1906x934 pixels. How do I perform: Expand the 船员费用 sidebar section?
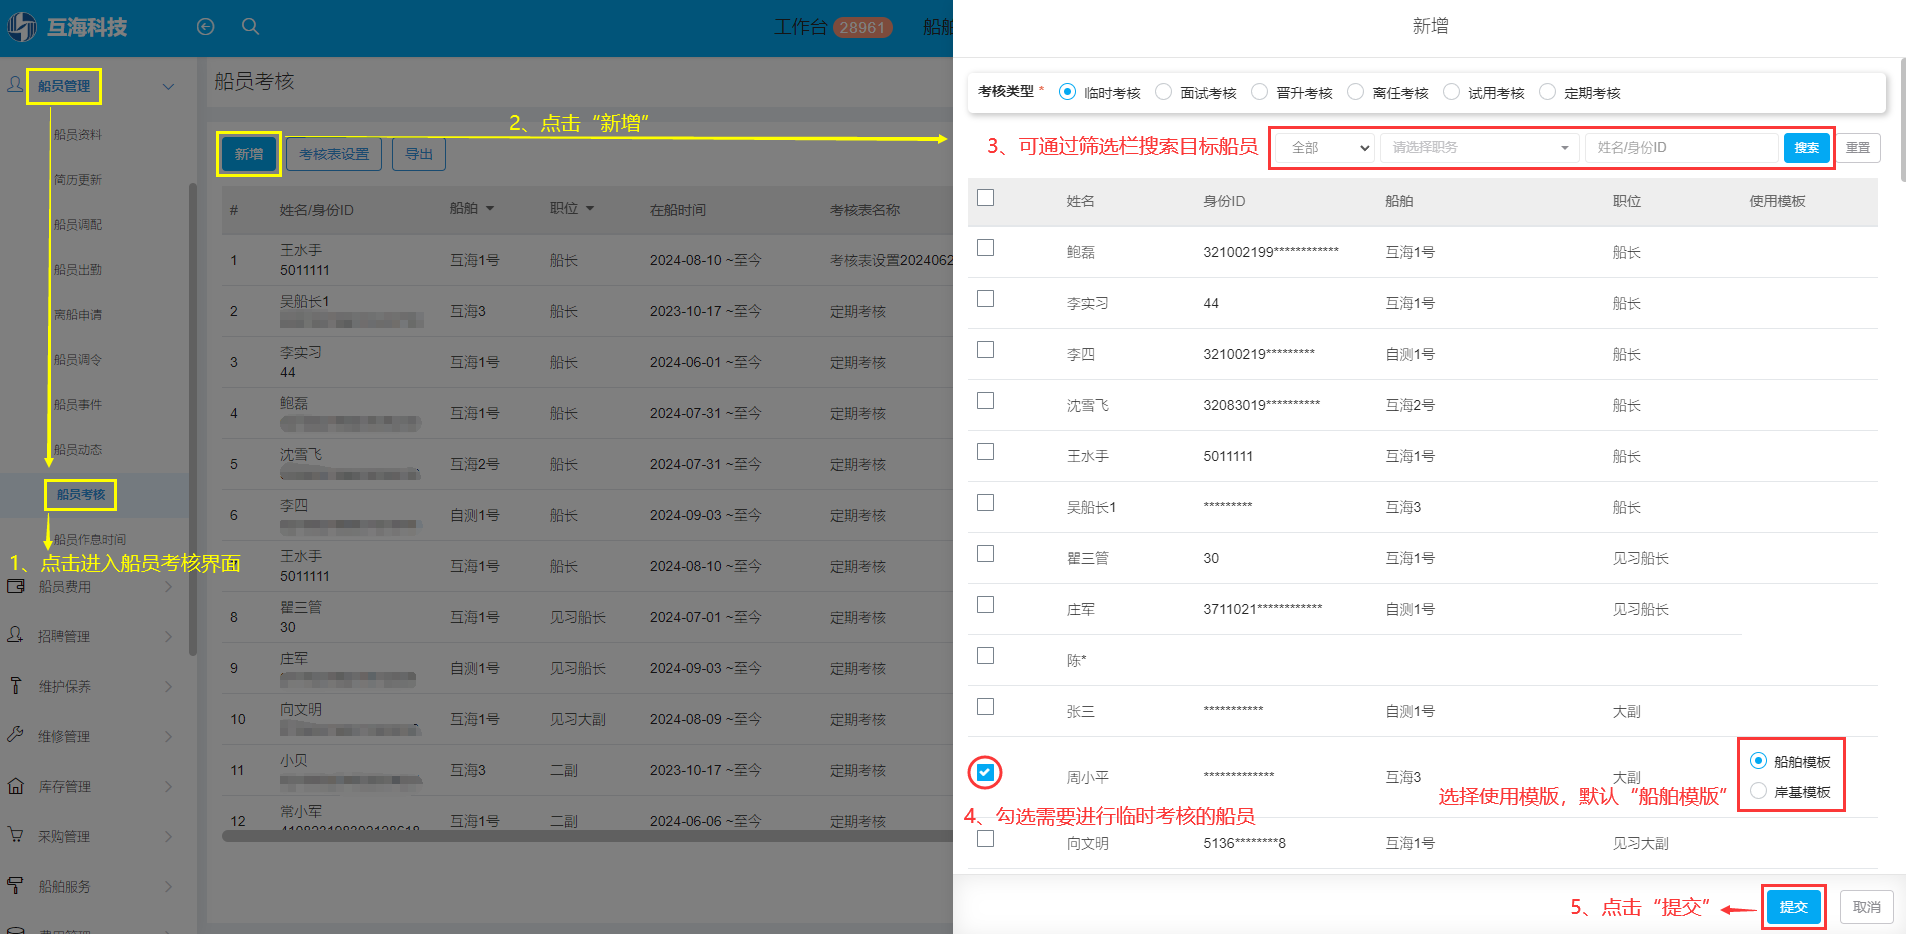(168, 587)
